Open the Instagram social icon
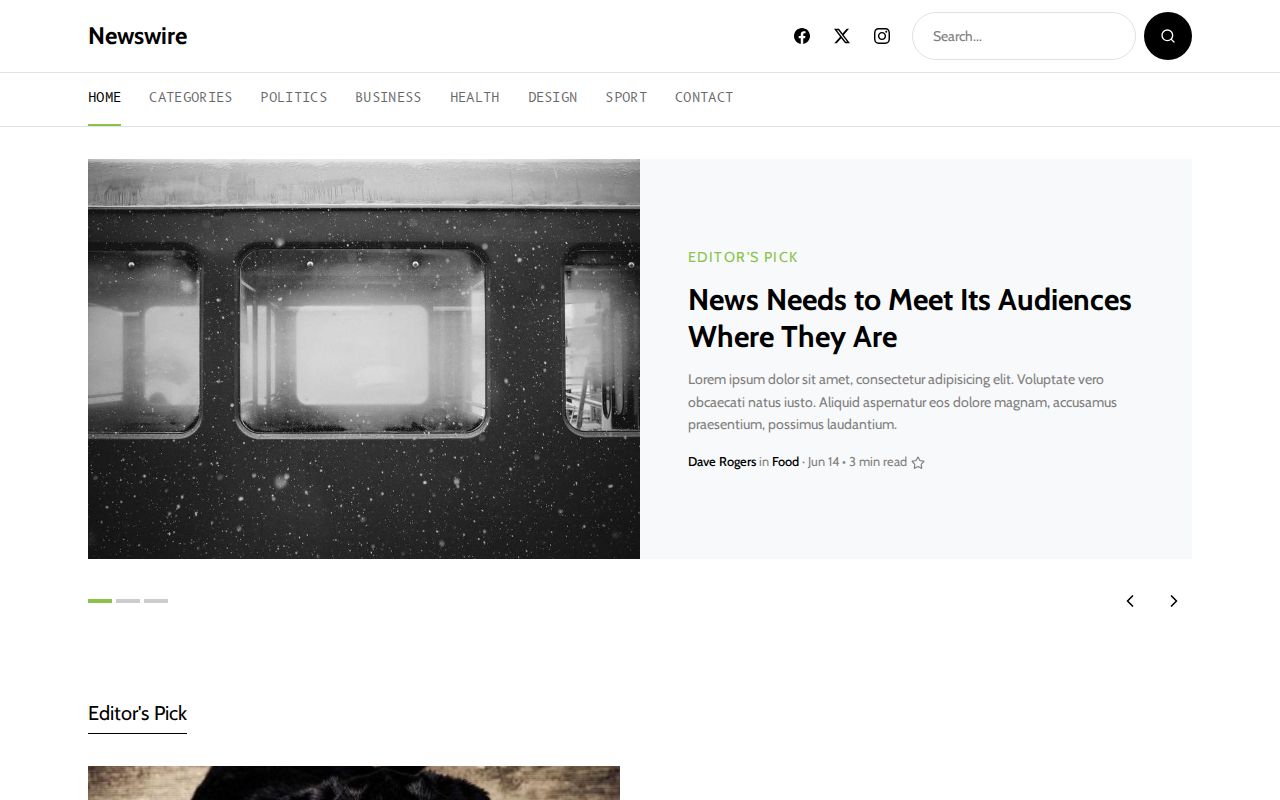The width and height of the screenshot is (1280, 800). click(882, 36)
